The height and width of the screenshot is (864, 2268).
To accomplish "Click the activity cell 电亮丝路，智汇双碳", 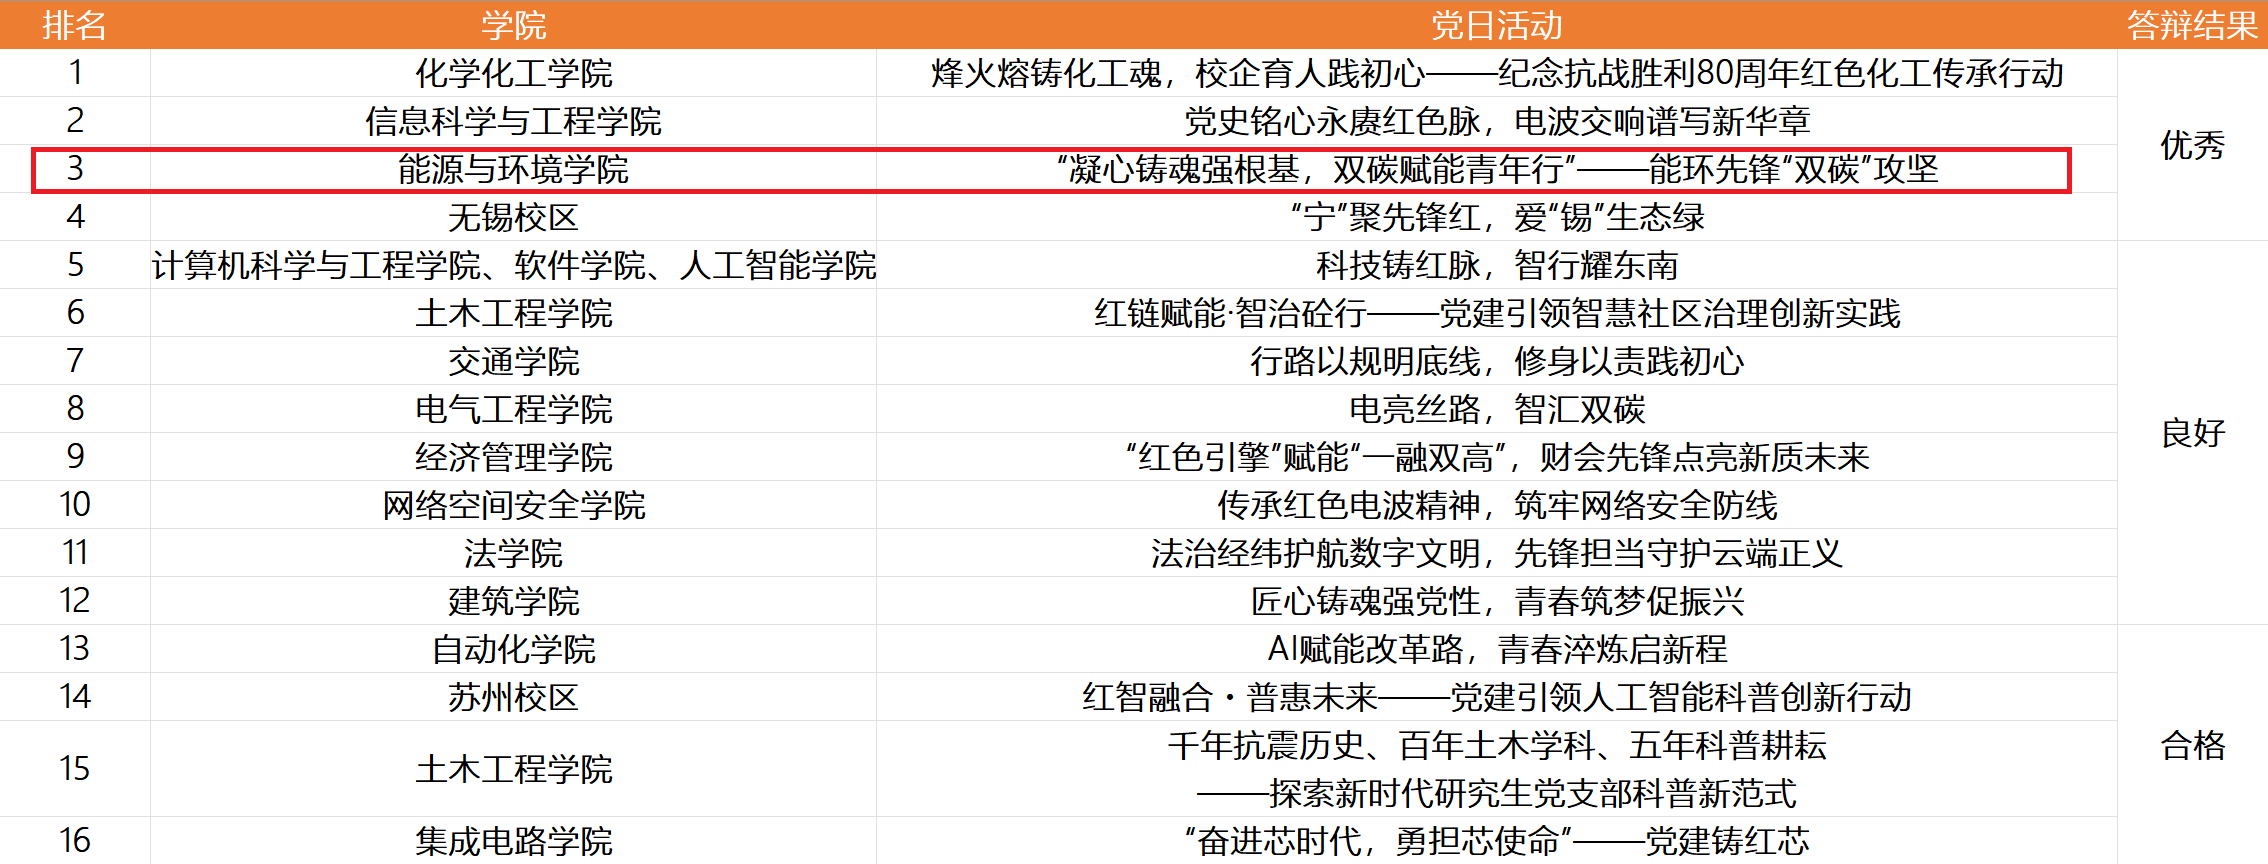I will click(x=1496, y=409).
